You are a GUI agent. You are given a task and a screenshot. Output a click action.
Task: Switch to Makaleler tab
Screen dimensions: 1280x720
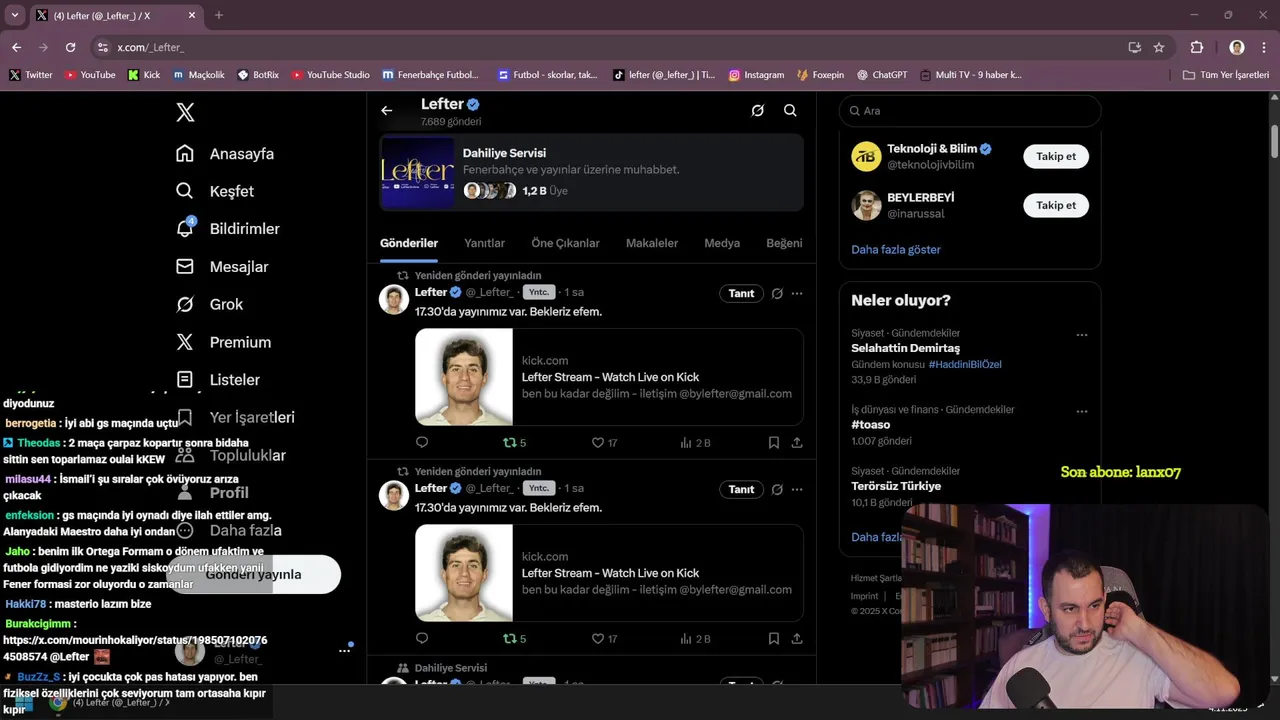652,243
